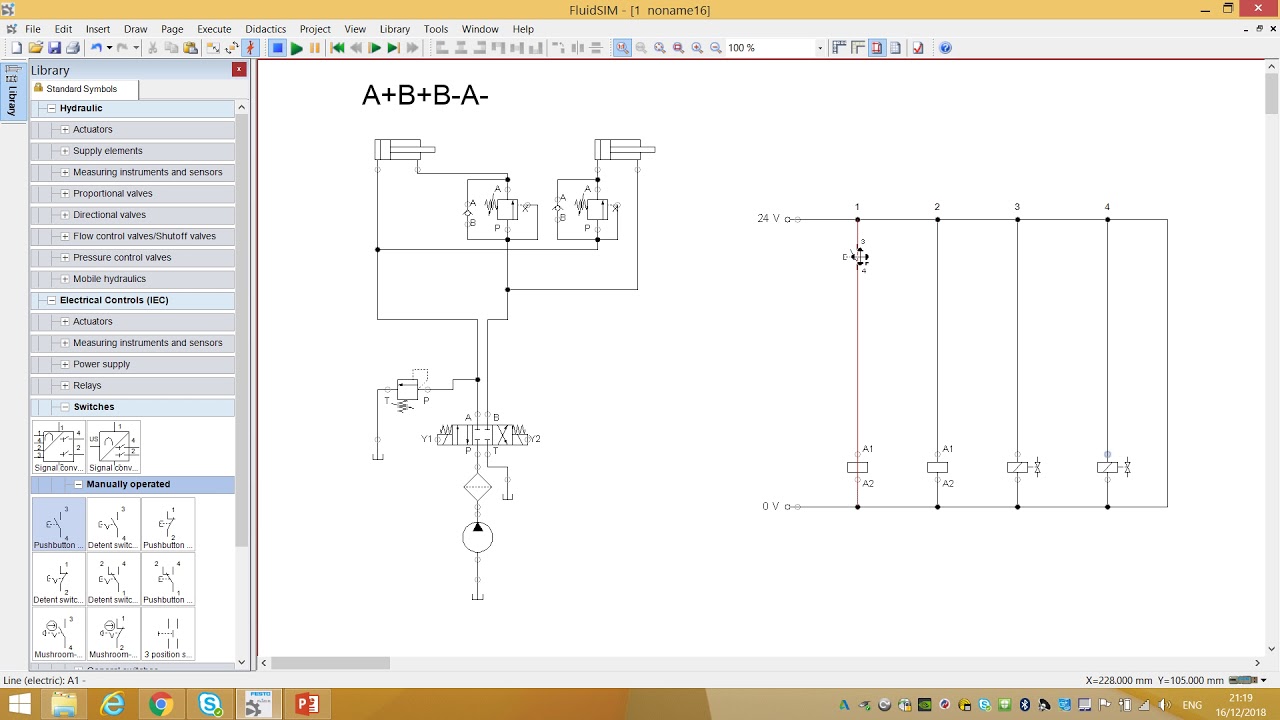This screenshot has width=1280, height=720.
Task: Expand the Power supply group
Action: click(x=65, y=364)
